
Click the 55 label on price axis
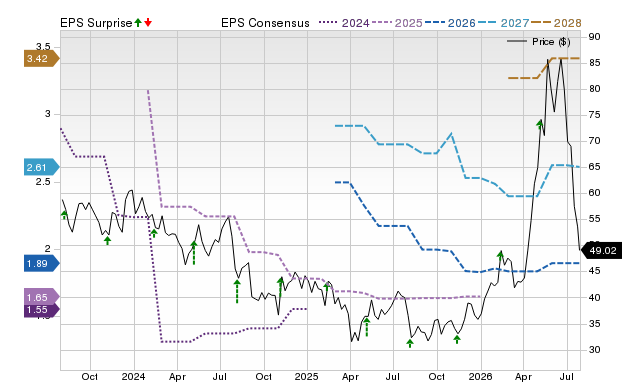click(594, 219)
